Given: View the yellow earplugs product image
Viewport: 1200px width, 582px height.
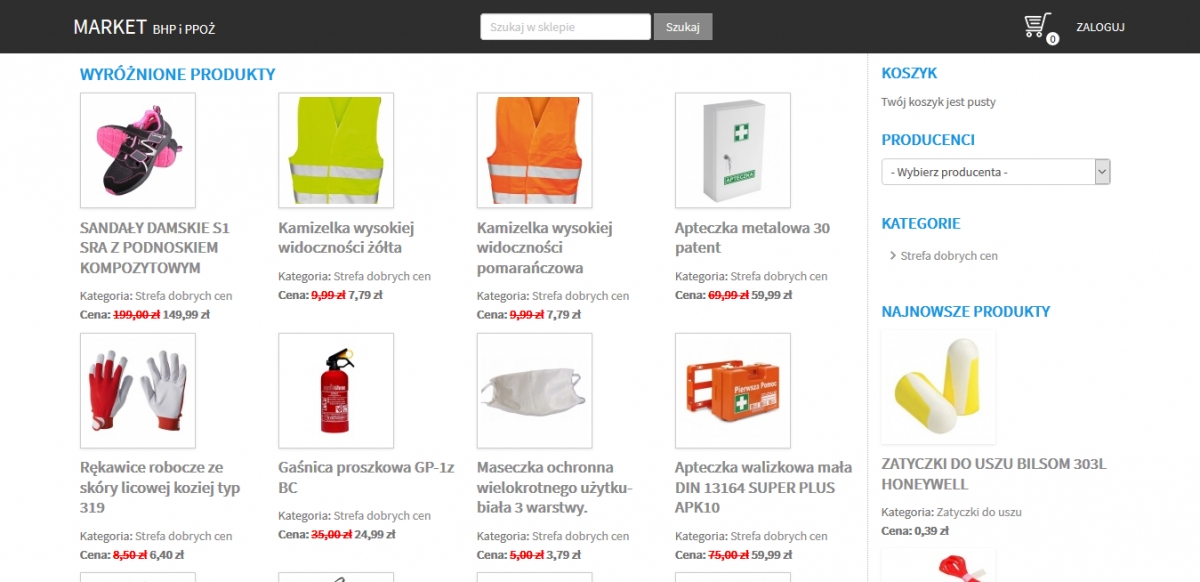Looking at the screenshot, I should coord(938,387).
